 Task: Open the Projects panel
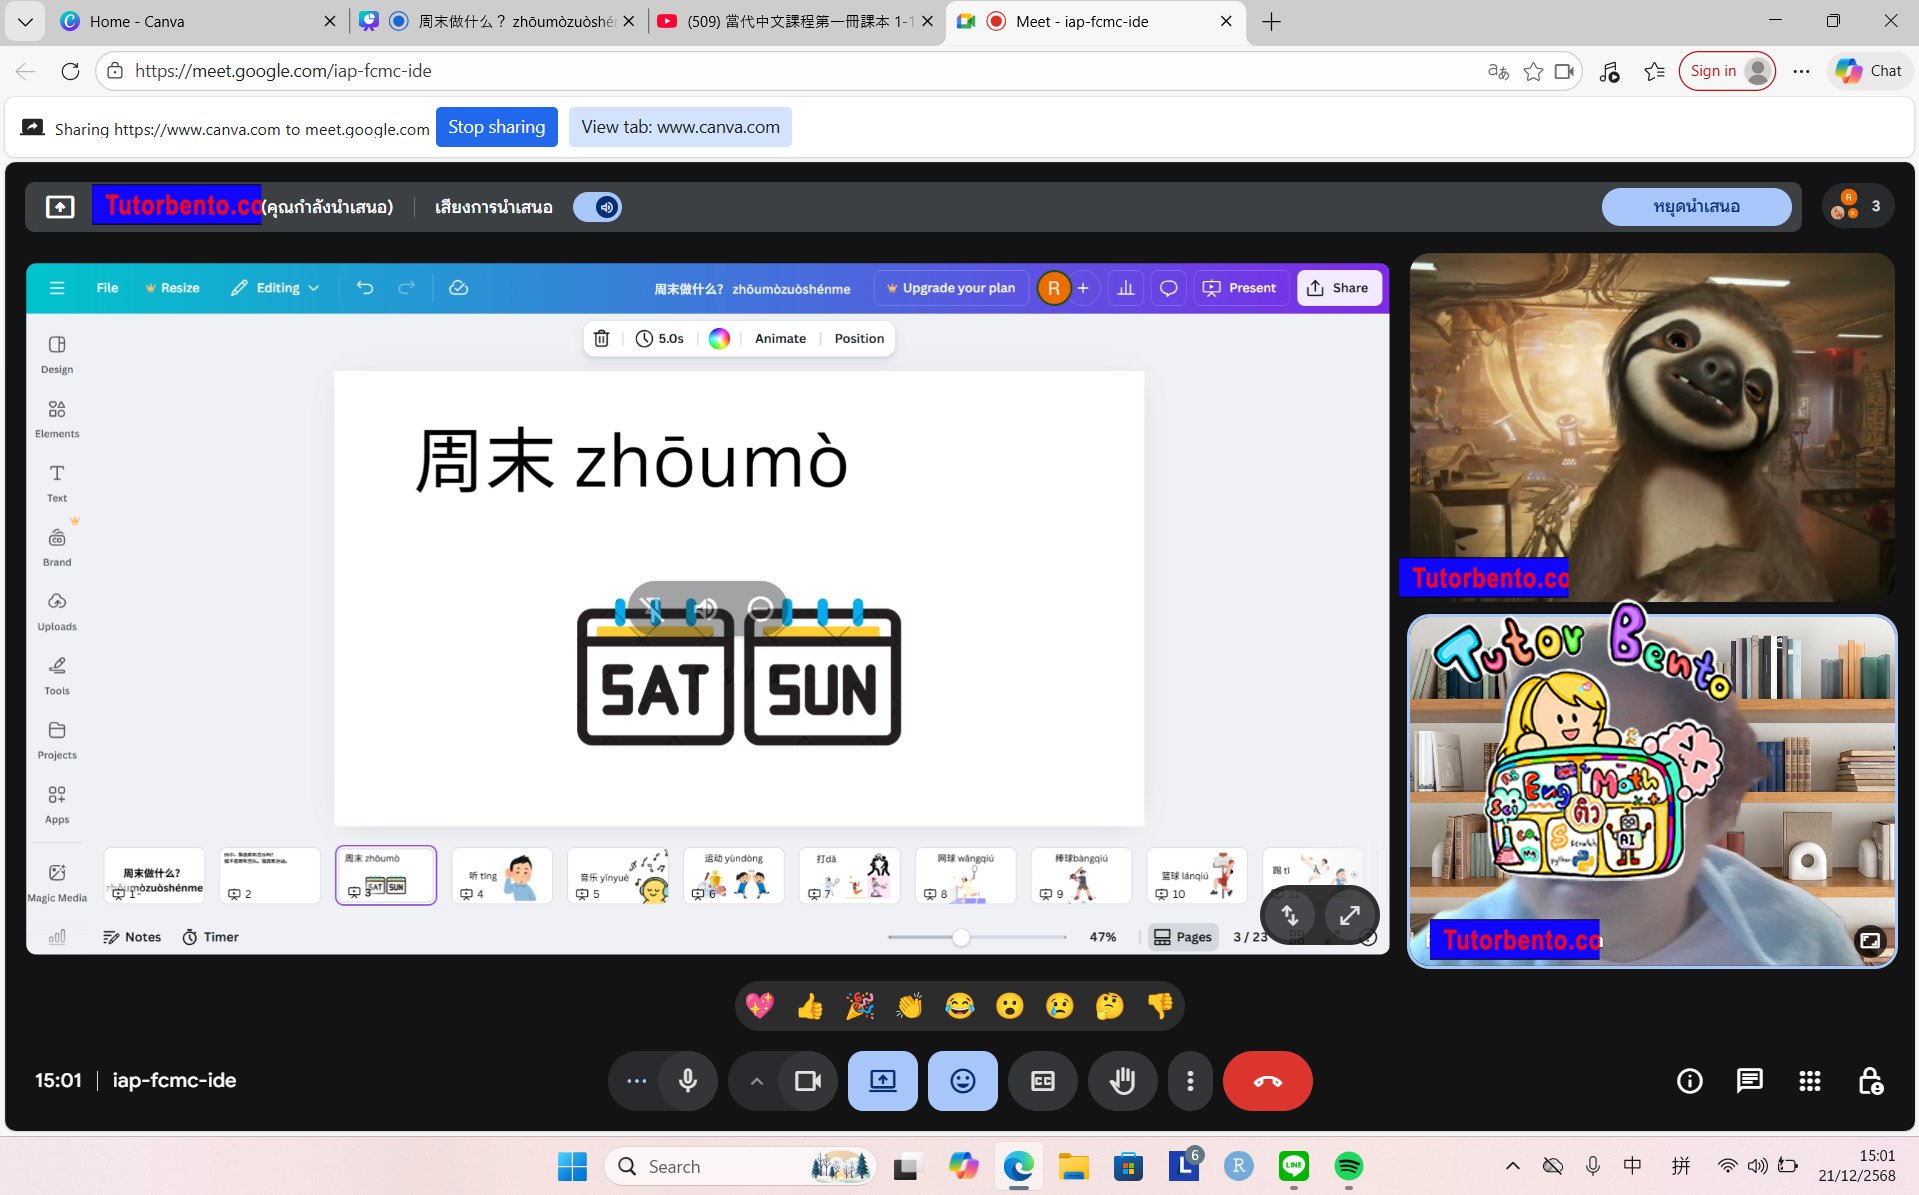click(56, 737)
